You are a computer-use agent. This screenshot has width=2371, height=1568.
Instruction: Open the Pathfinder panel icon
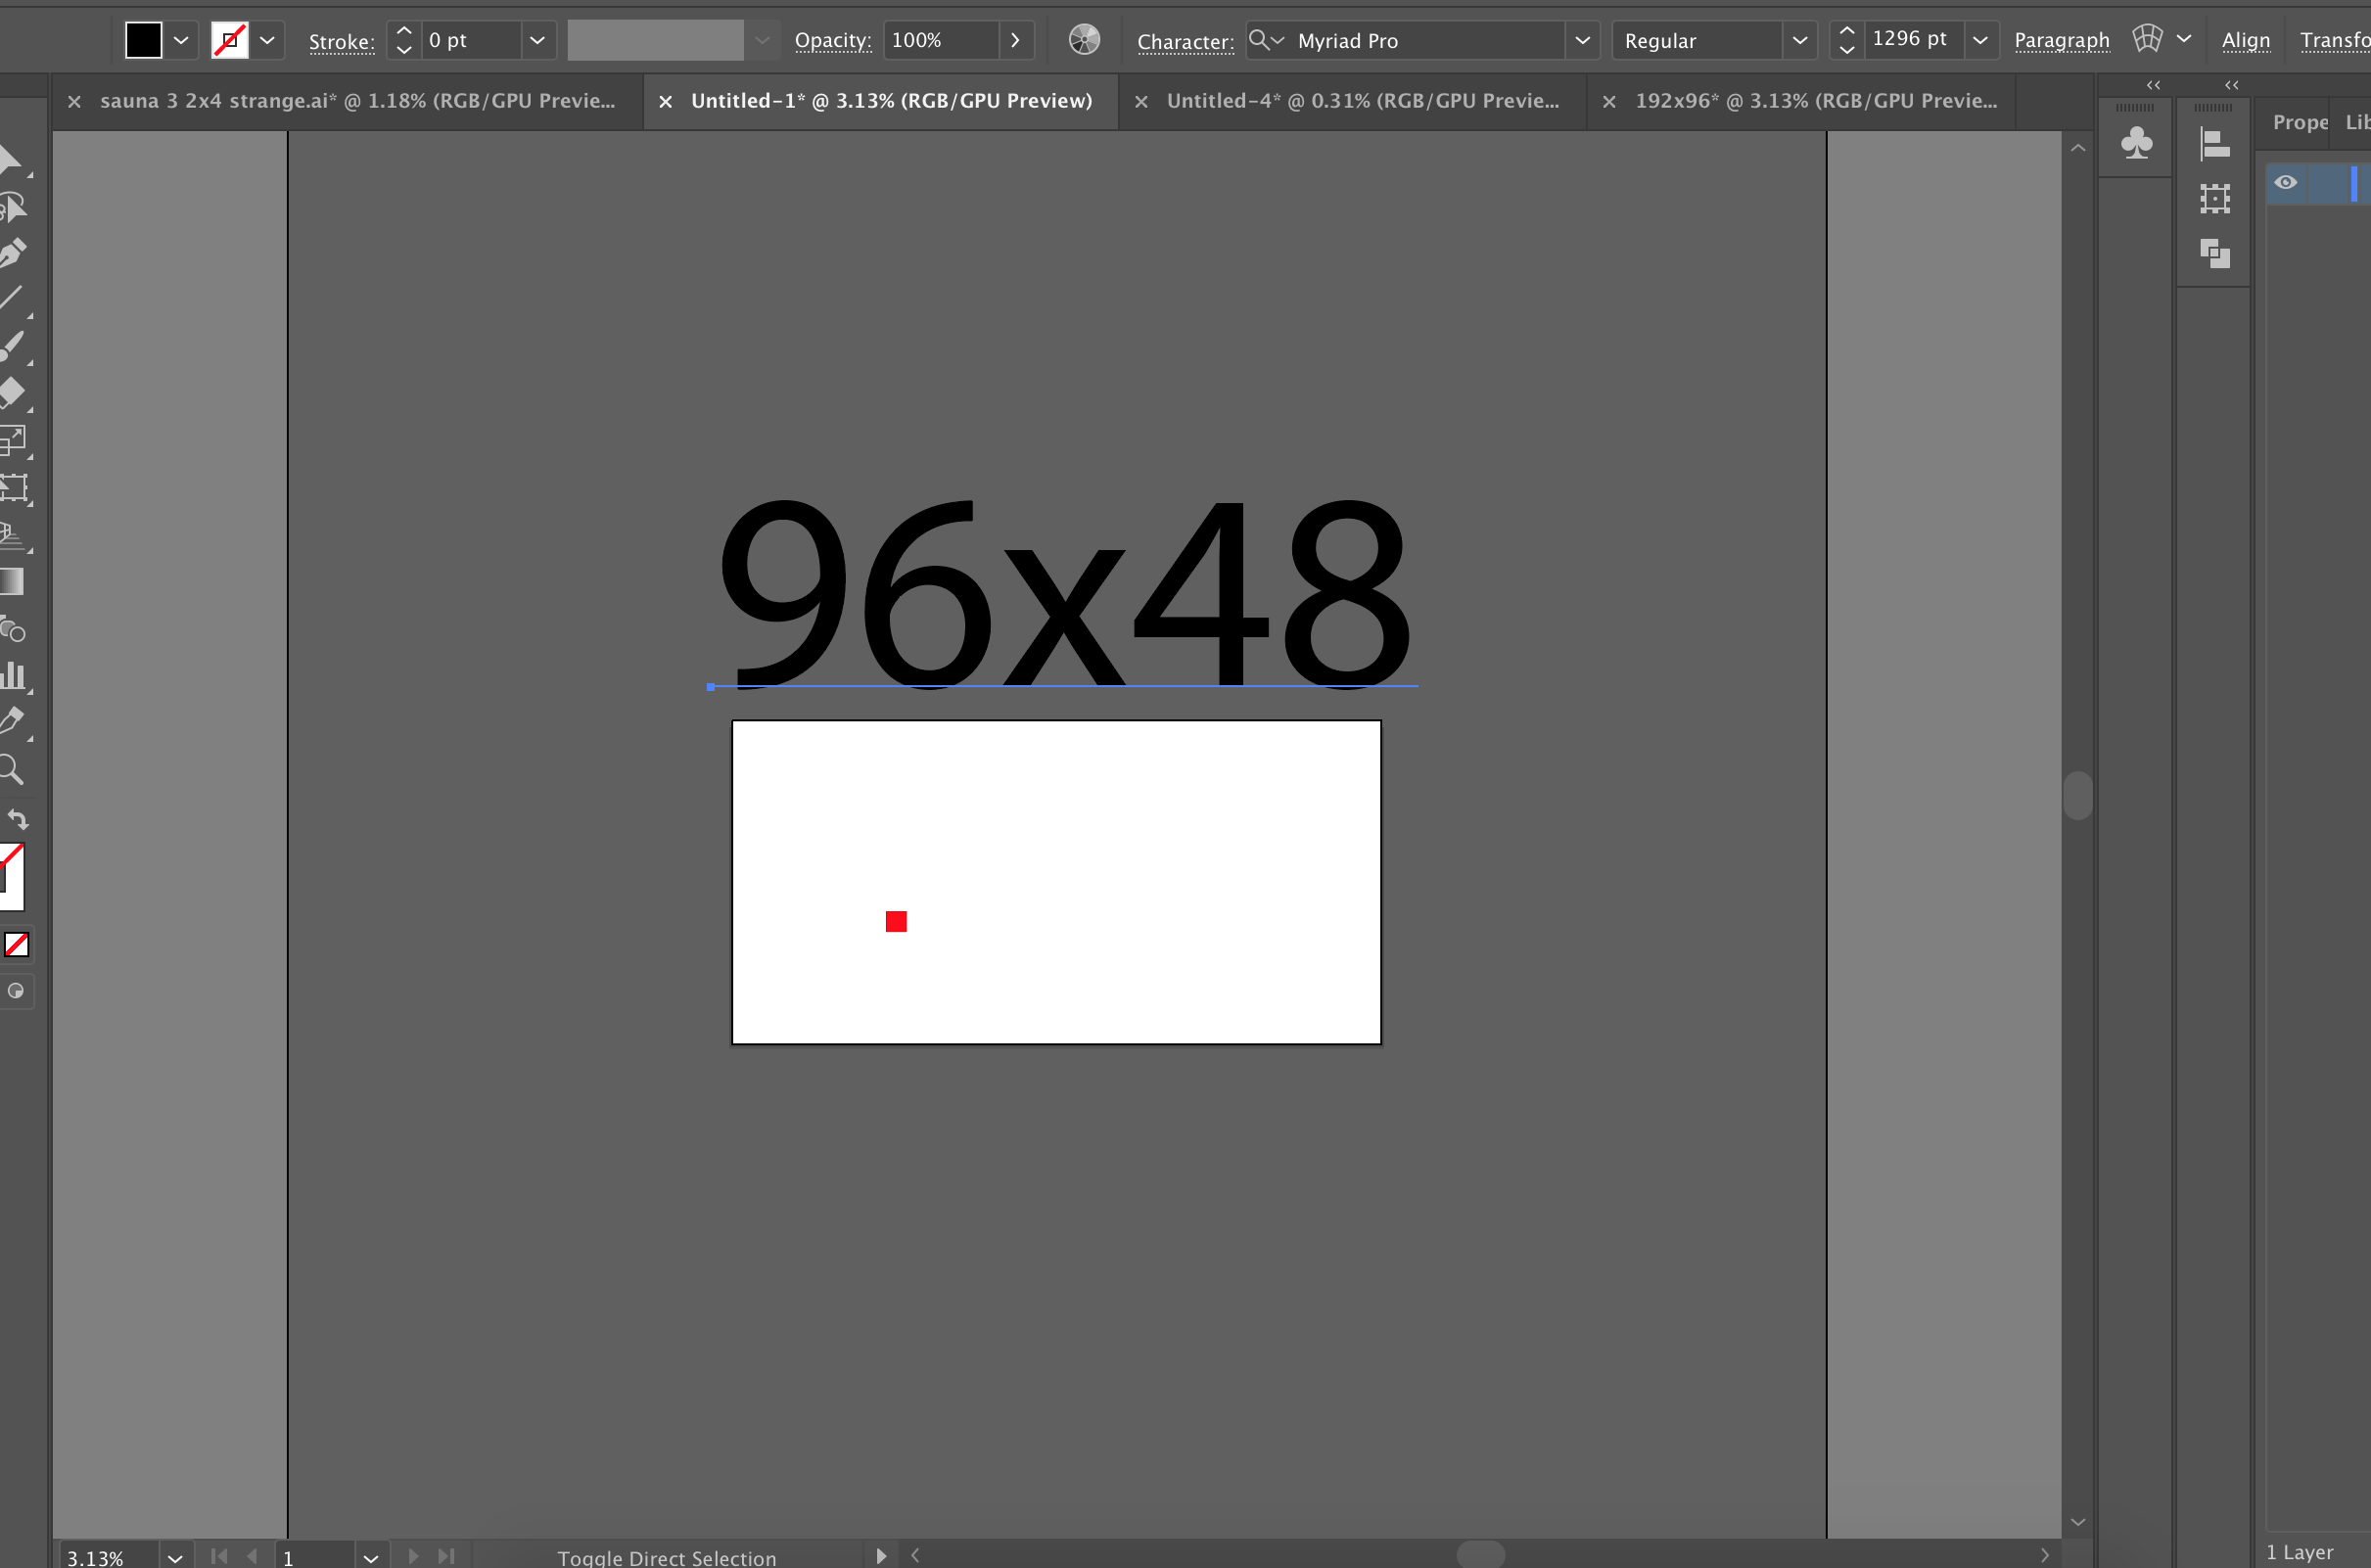2215,254
